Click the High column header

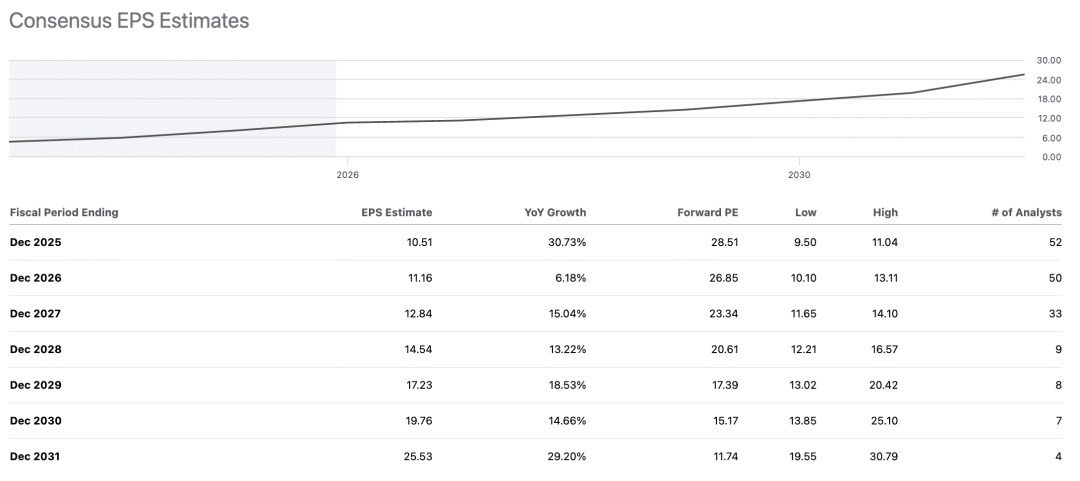coord(885,212)
